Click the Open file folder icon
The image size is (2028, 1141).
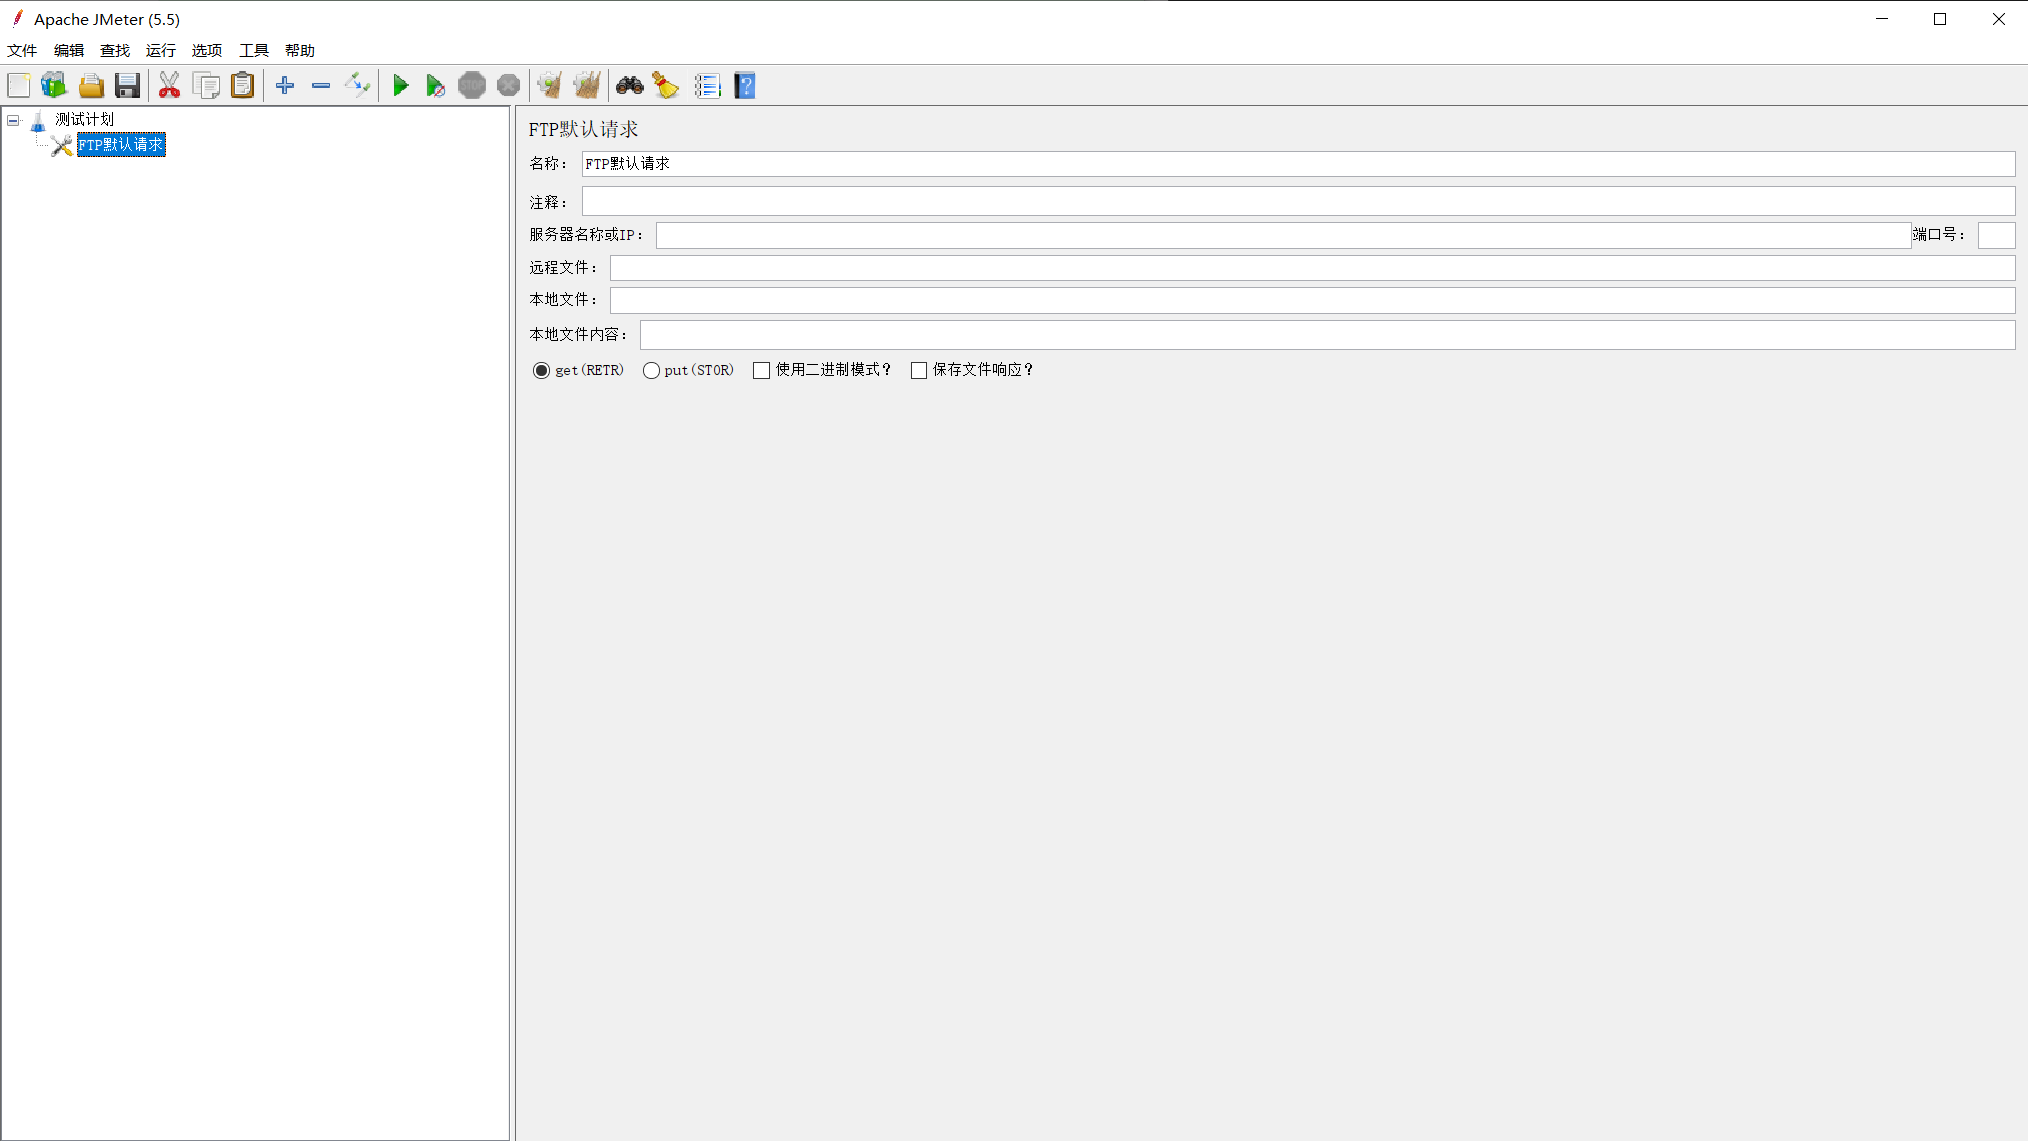tap(91, 86)
